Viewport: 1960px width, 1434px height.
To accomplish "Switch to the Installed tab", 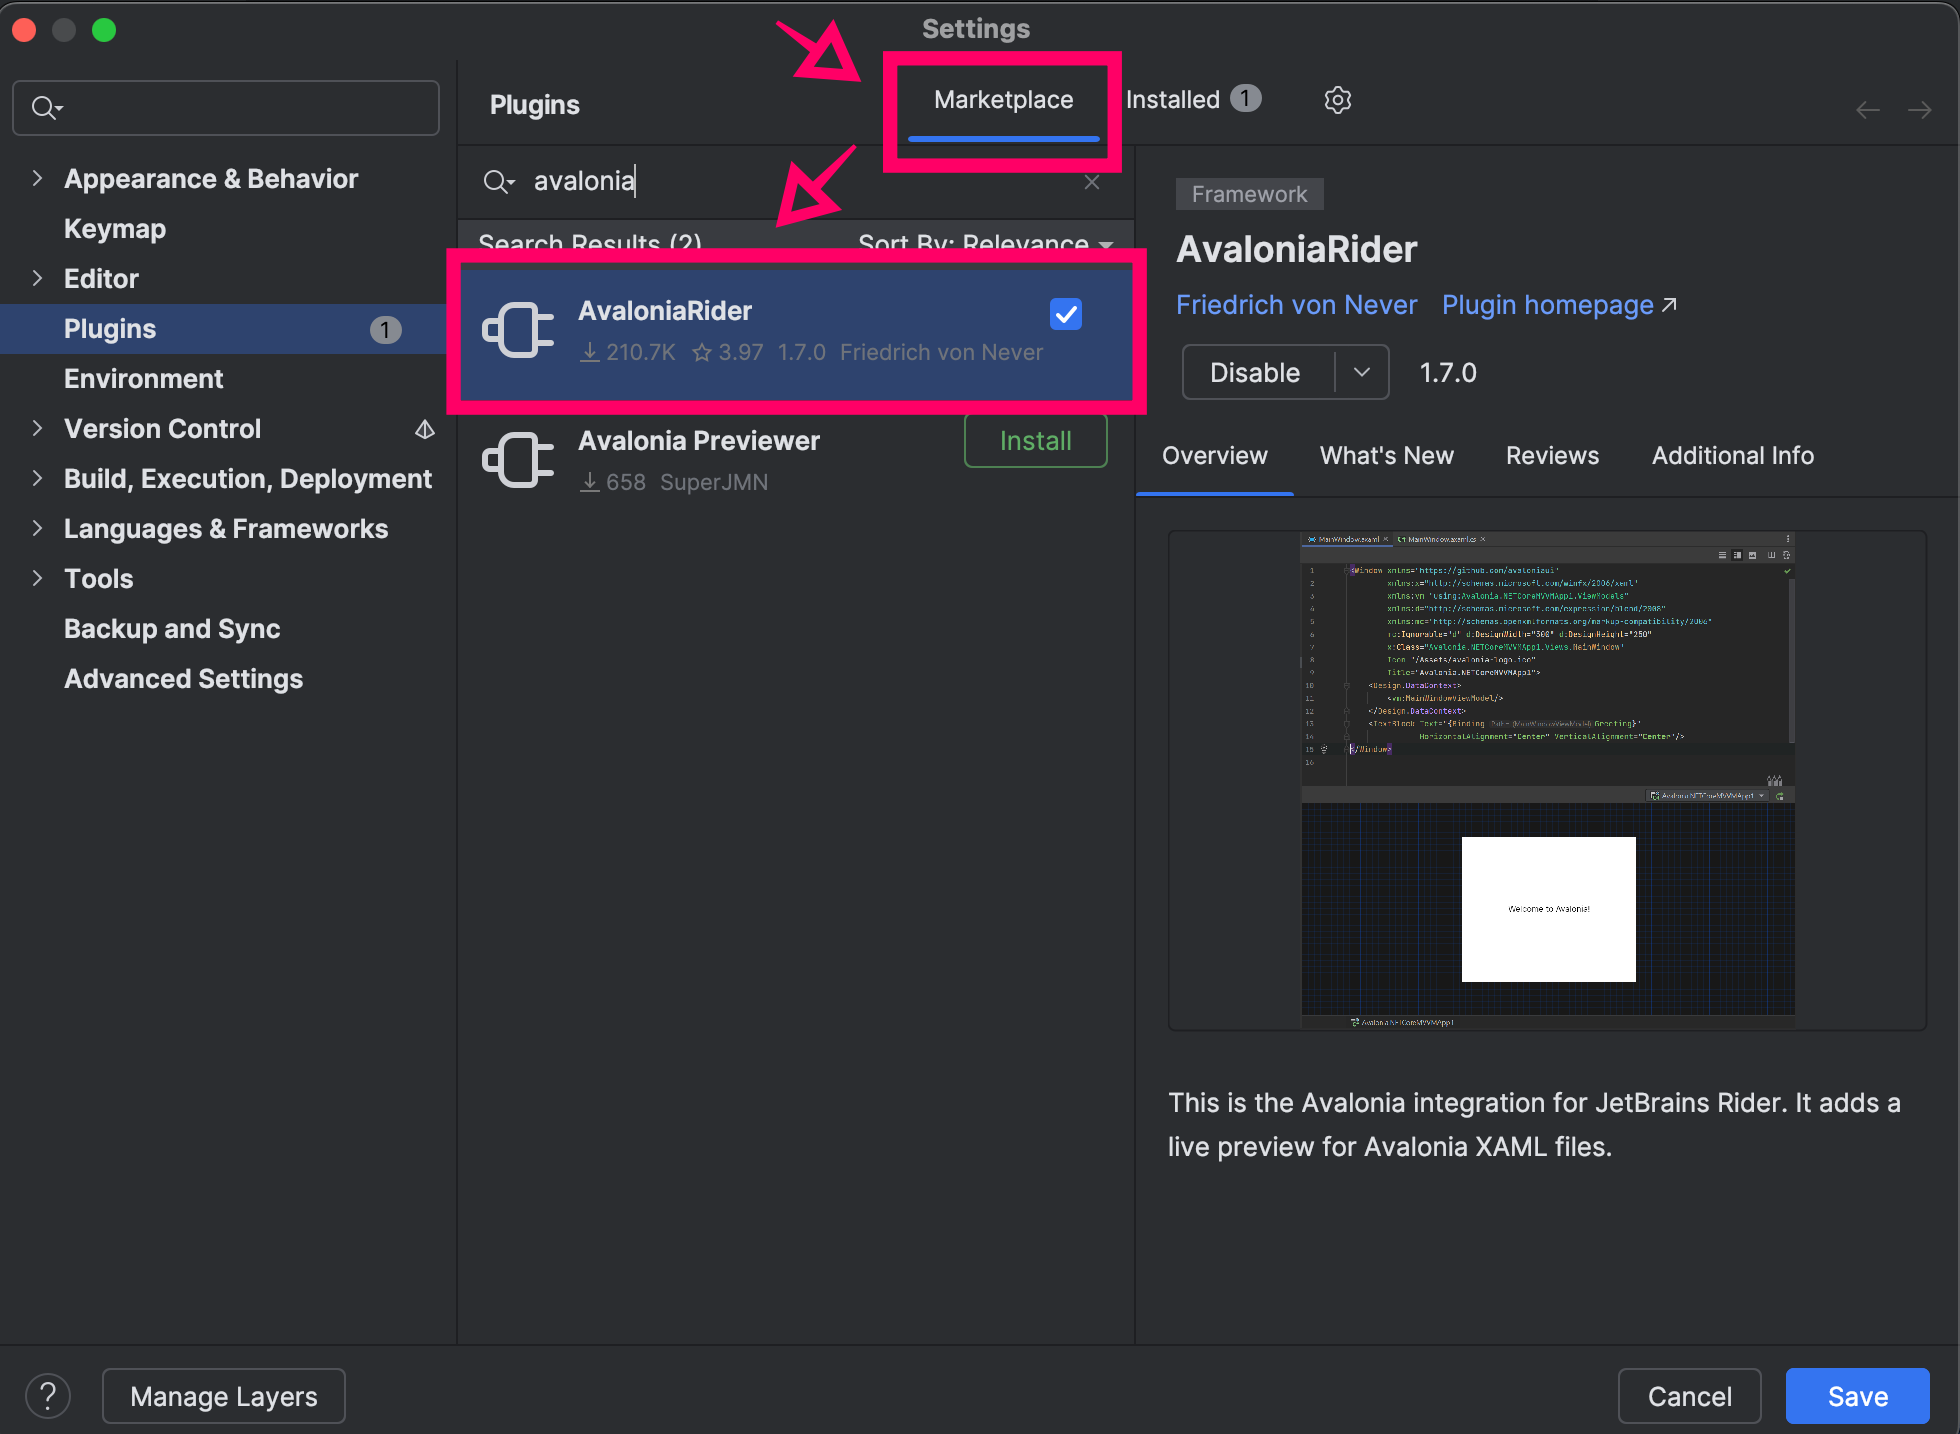I will (1172, 99).
